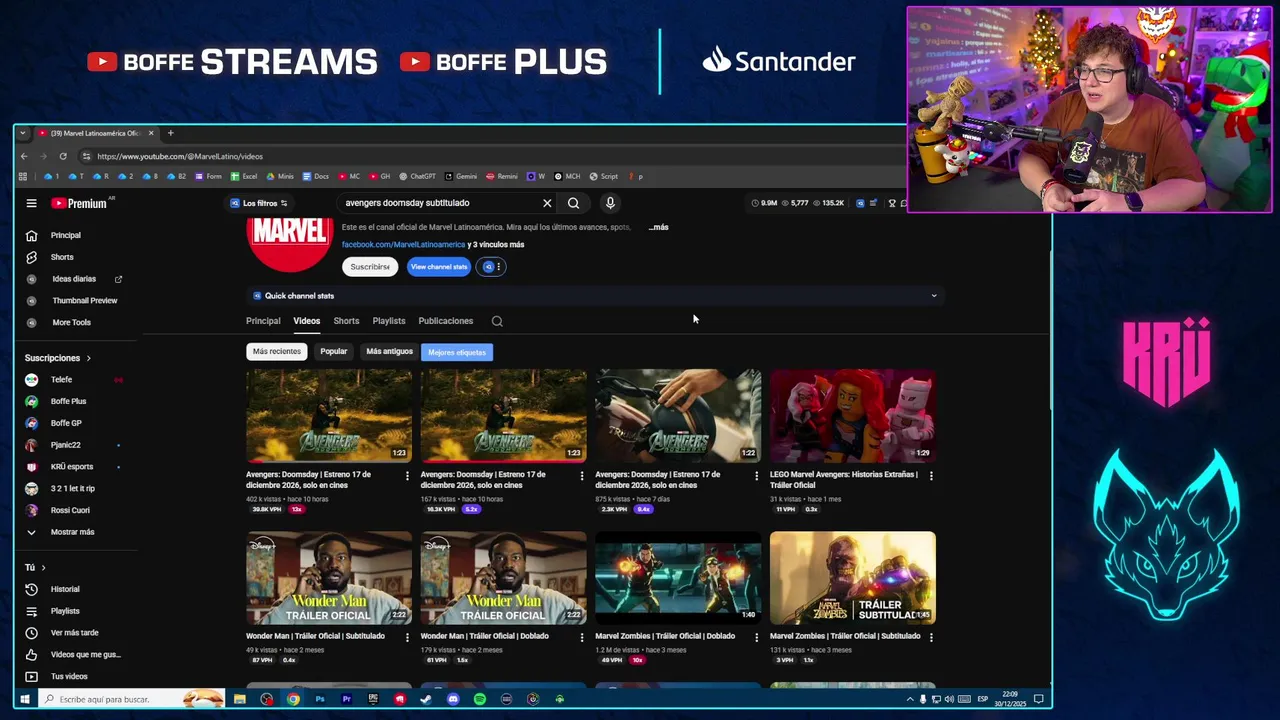The image size is (1280, 720).
Task: Open the Chrome apps grid shortcut
Action: click(x=22, y=176)
